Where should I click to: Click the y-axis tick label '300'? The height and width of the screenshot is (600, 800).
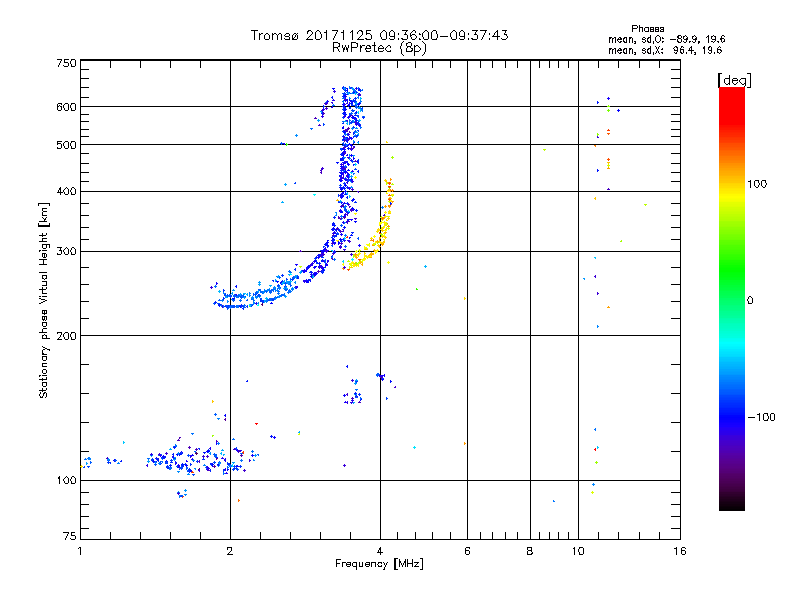pos(67,252)
